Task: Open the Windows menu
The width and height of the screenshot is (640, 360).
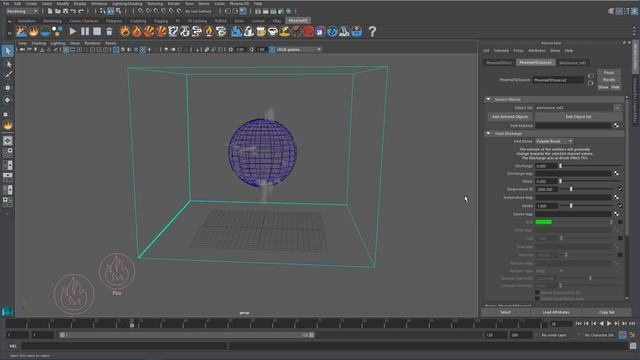Action: point(99,3)
